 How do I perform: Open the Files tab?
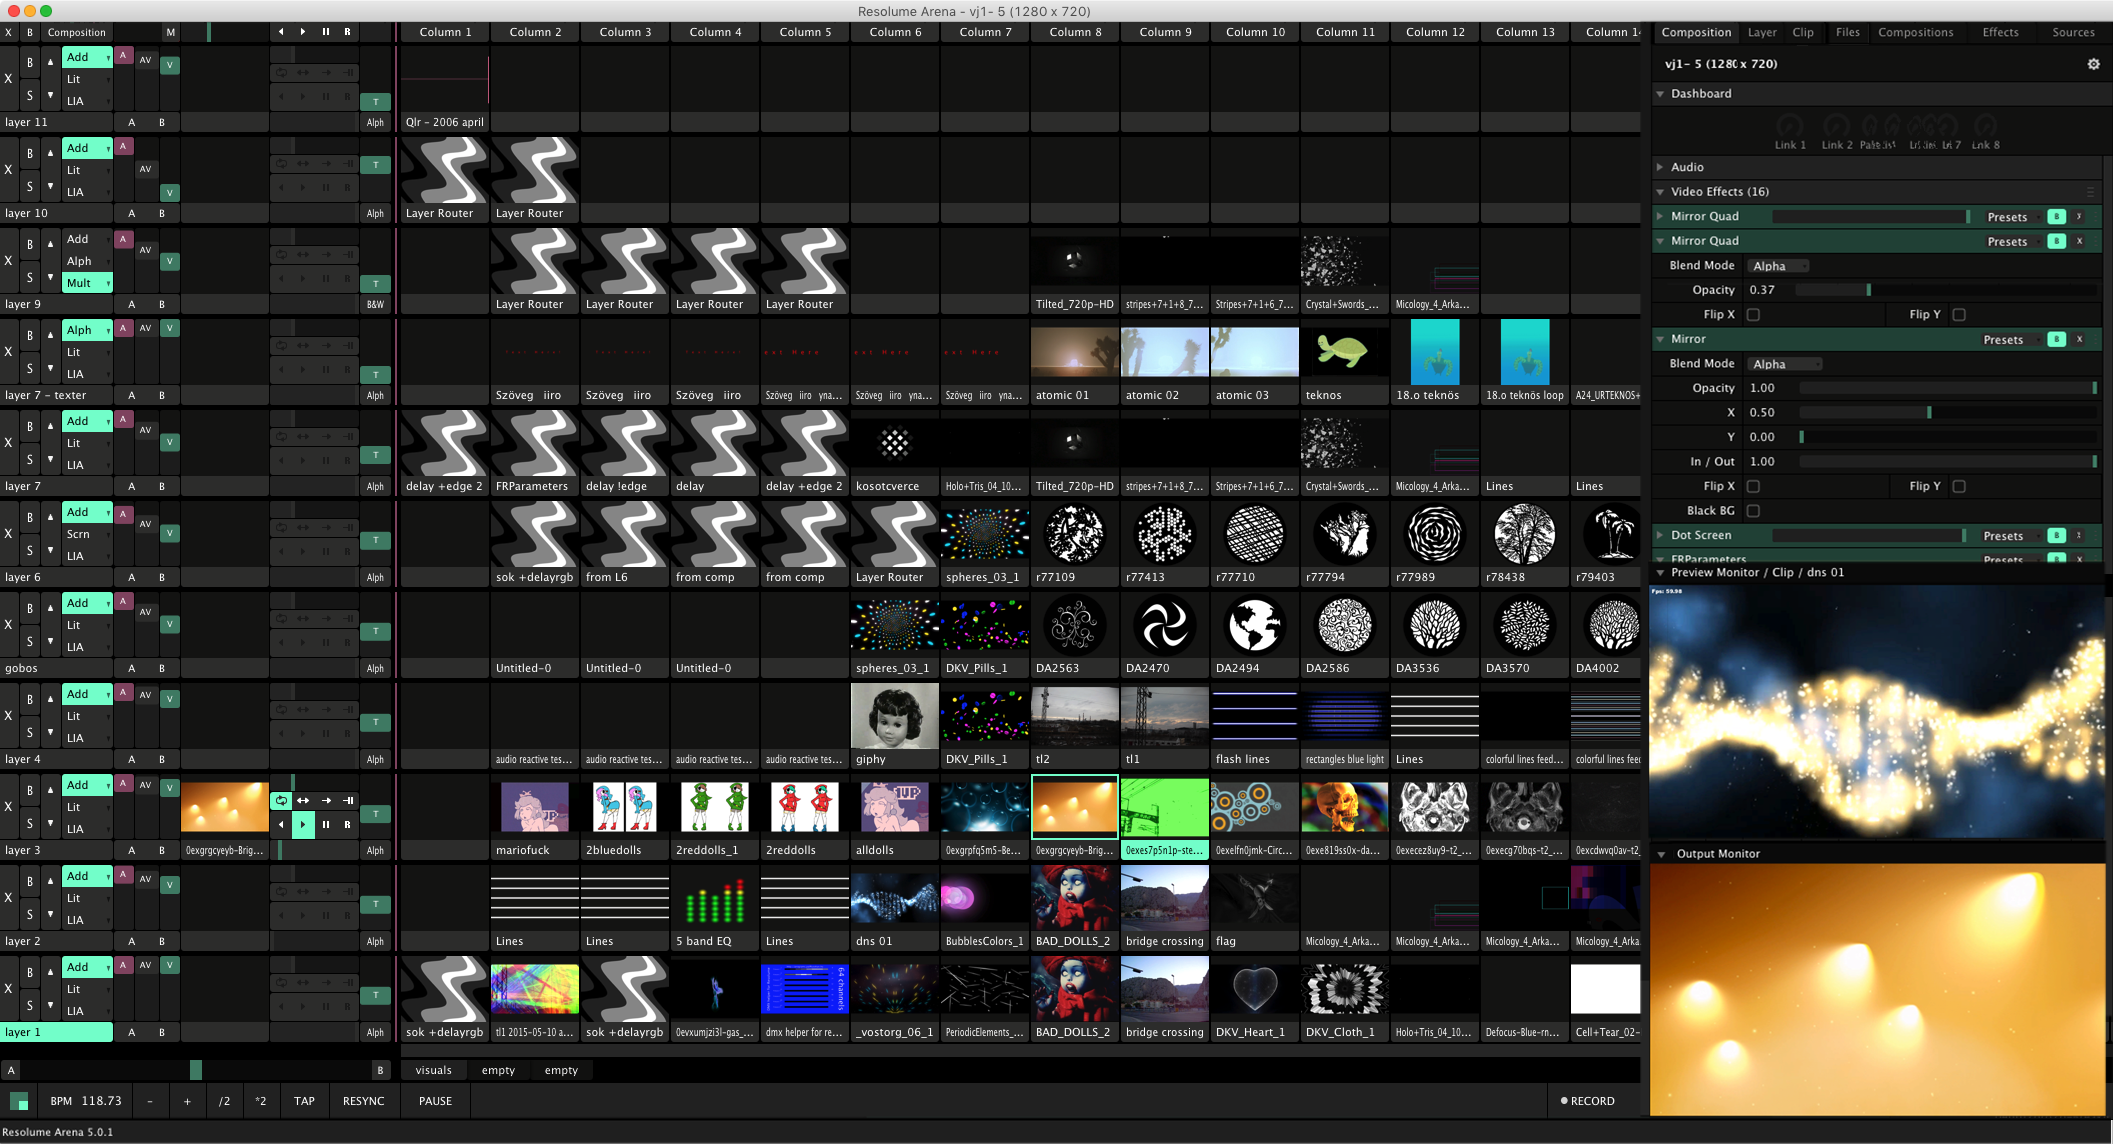[x=1847, y=32]
